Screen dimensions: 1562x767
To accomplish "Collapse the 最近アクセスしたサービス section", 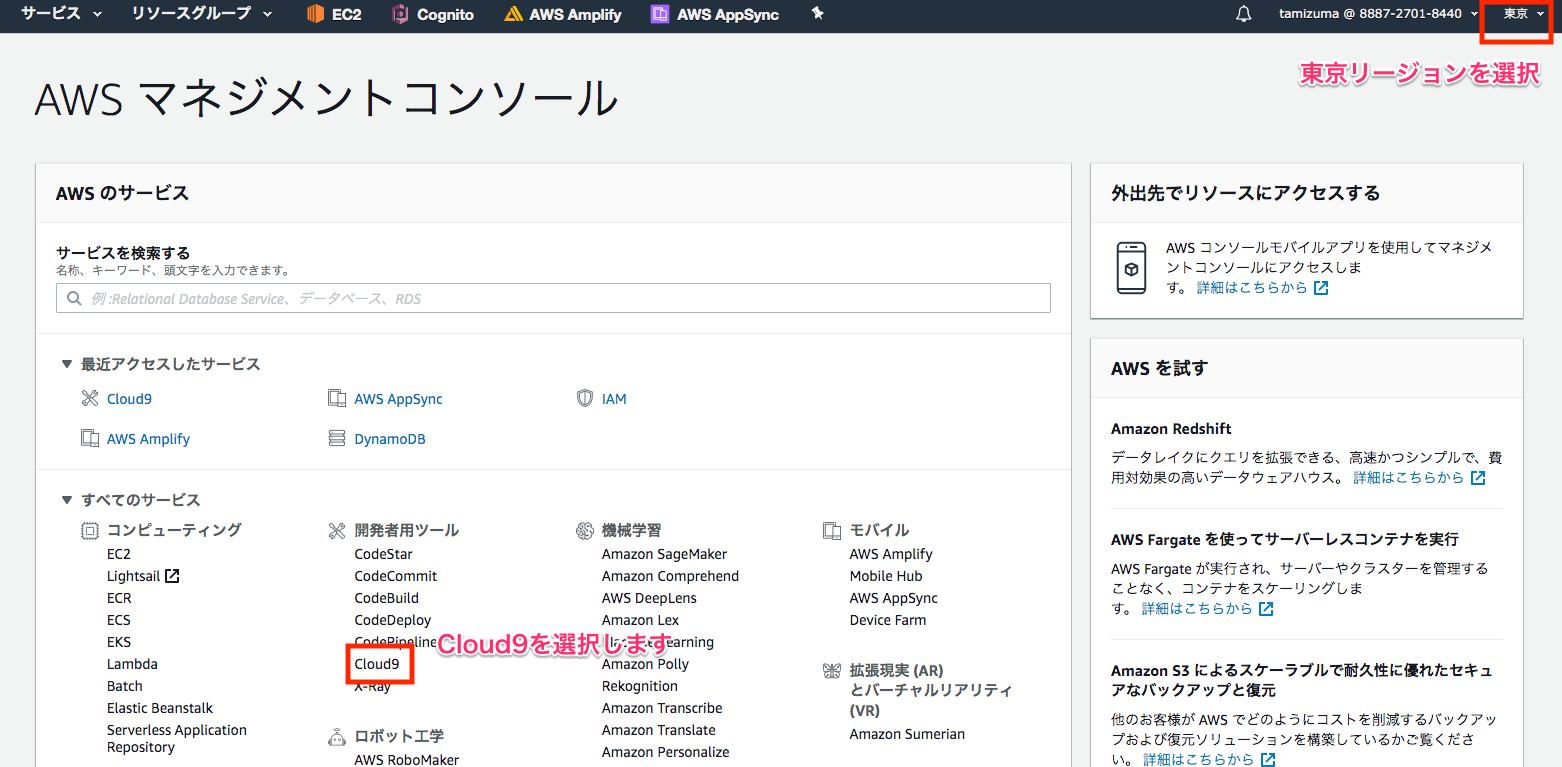I will coord(67,364).
